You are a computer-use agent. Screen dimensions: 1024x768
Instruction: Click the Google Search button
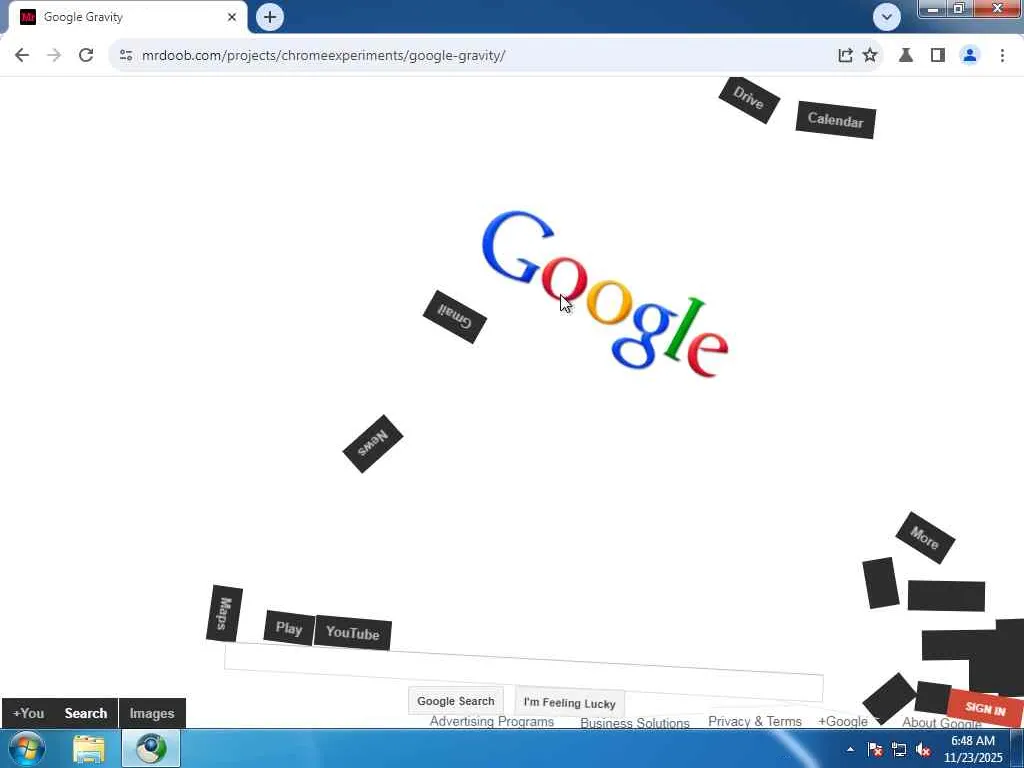click(456, 701)
